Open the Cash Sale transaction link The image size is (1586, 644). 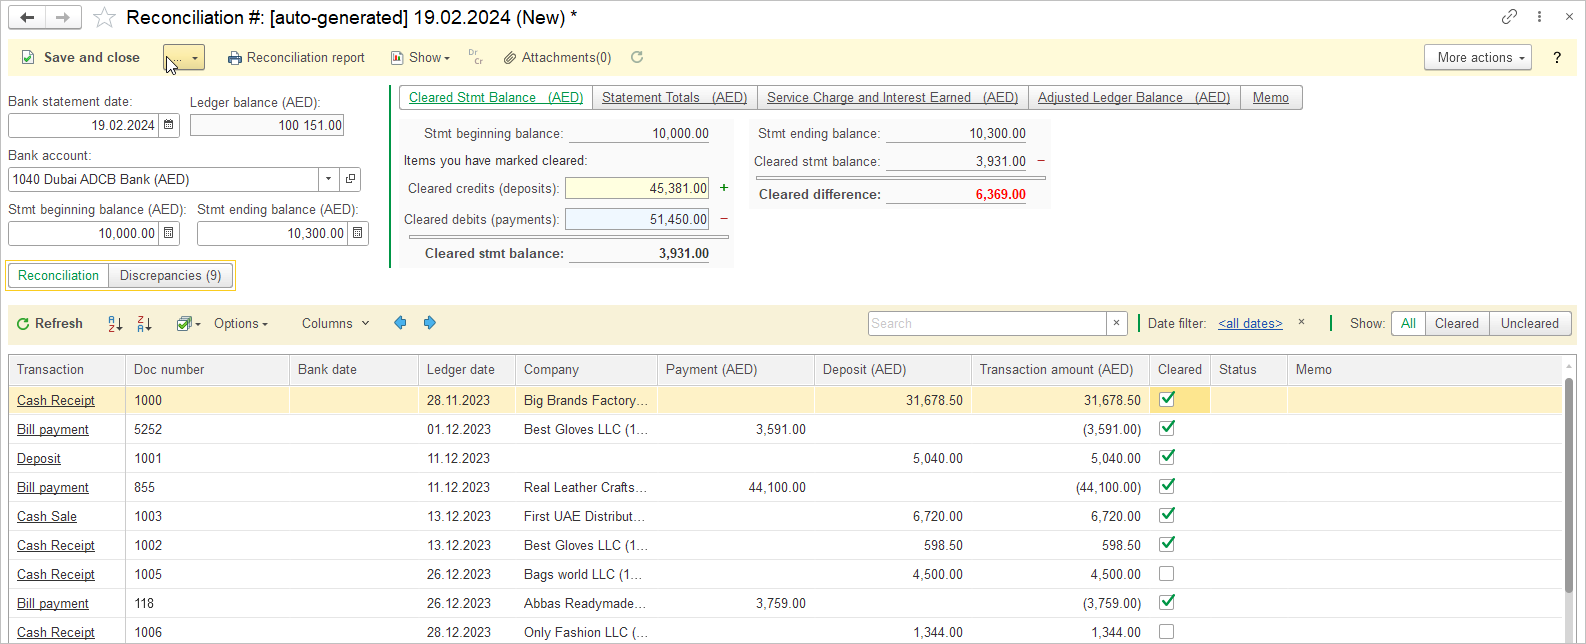tap(47, 516)
